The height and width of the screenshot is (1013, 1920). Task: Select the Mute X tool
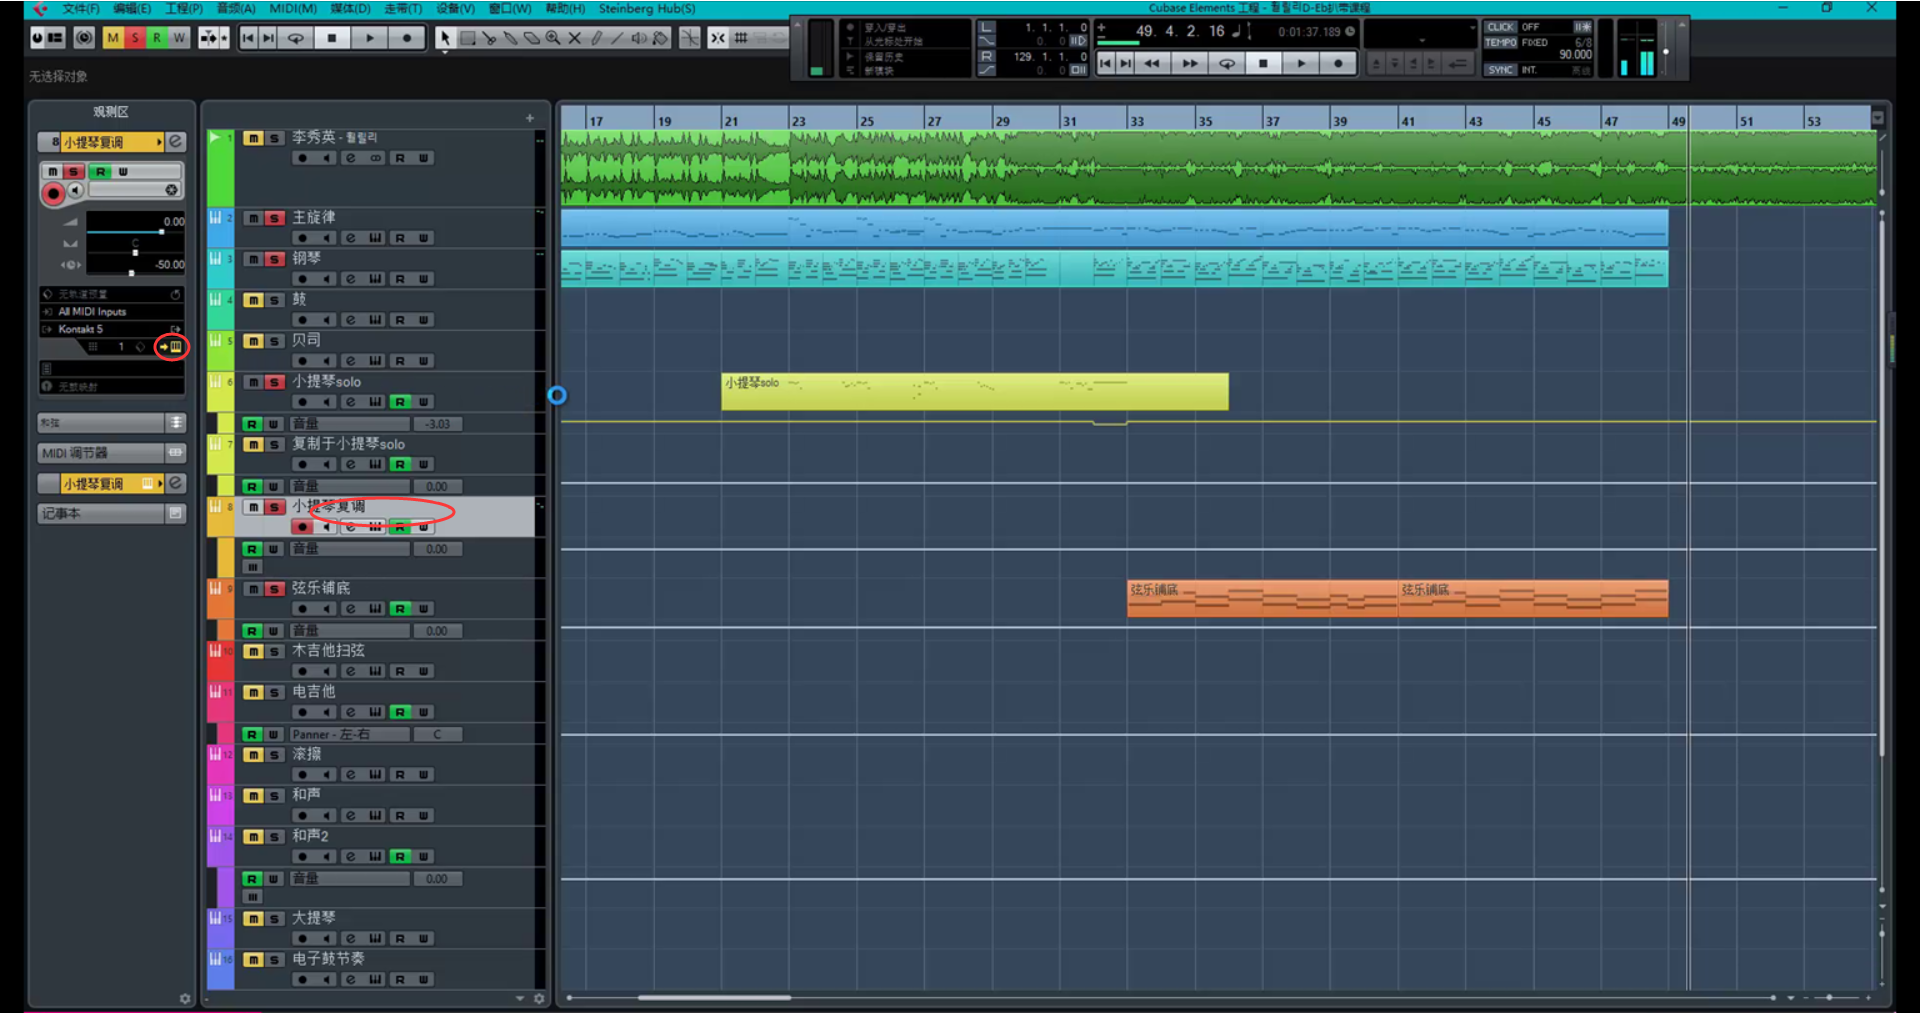pos(575,38)
